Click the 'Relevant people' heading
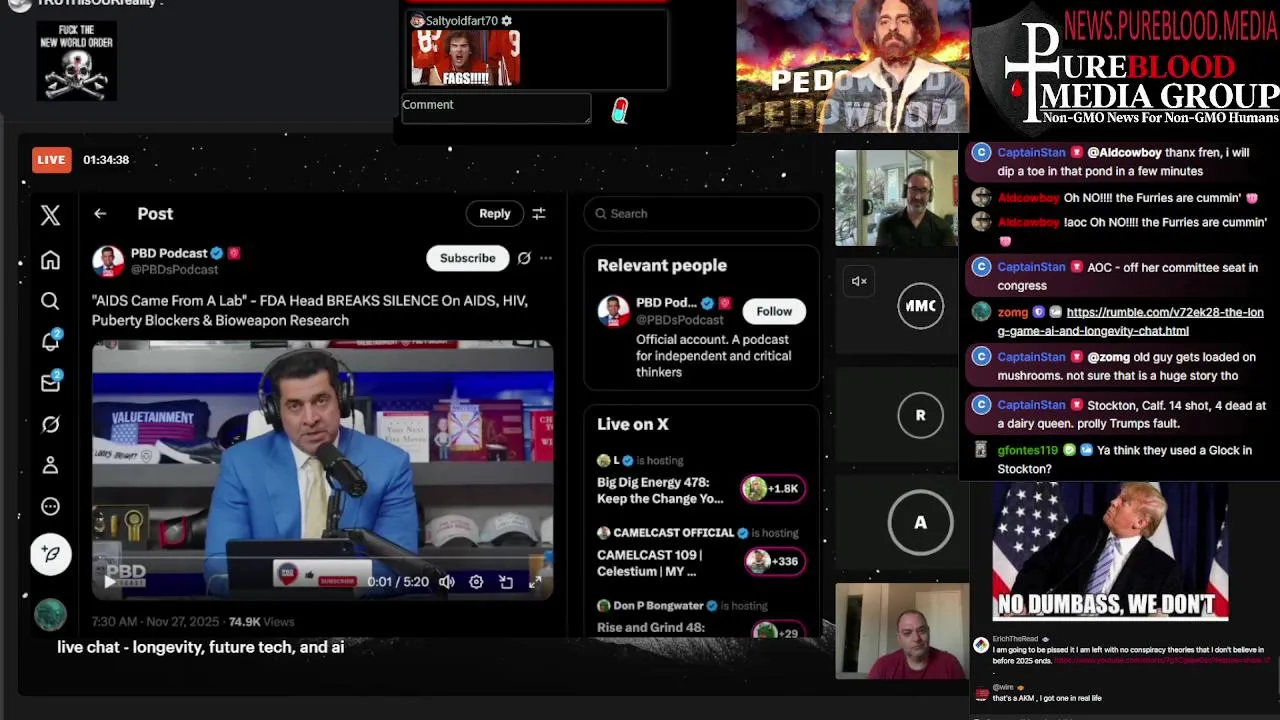This screenshot has width=1280, height=720. click(662, 265)
